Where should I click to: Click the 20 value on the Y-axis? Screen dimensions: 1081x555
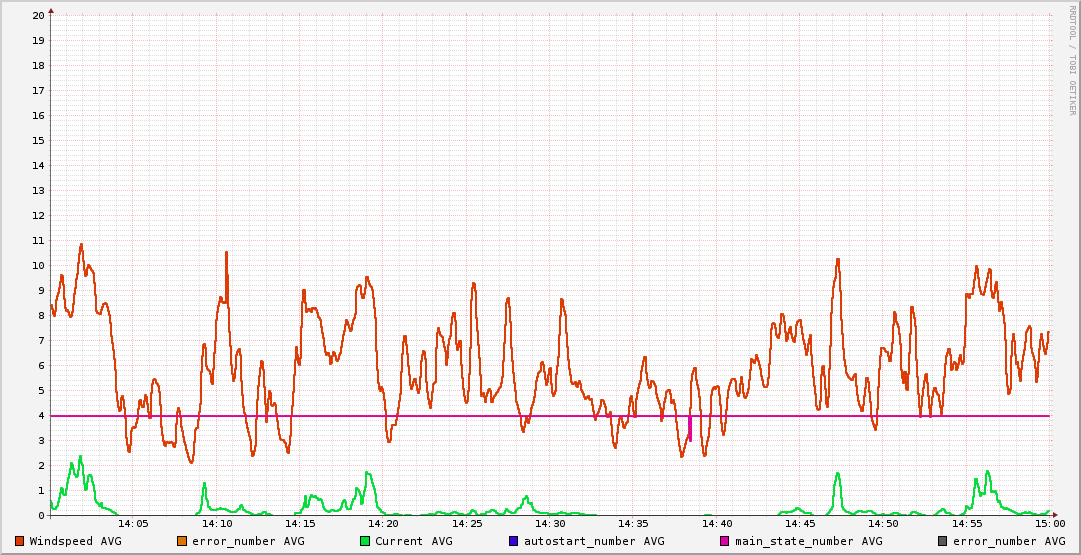(x=38, y=16)
